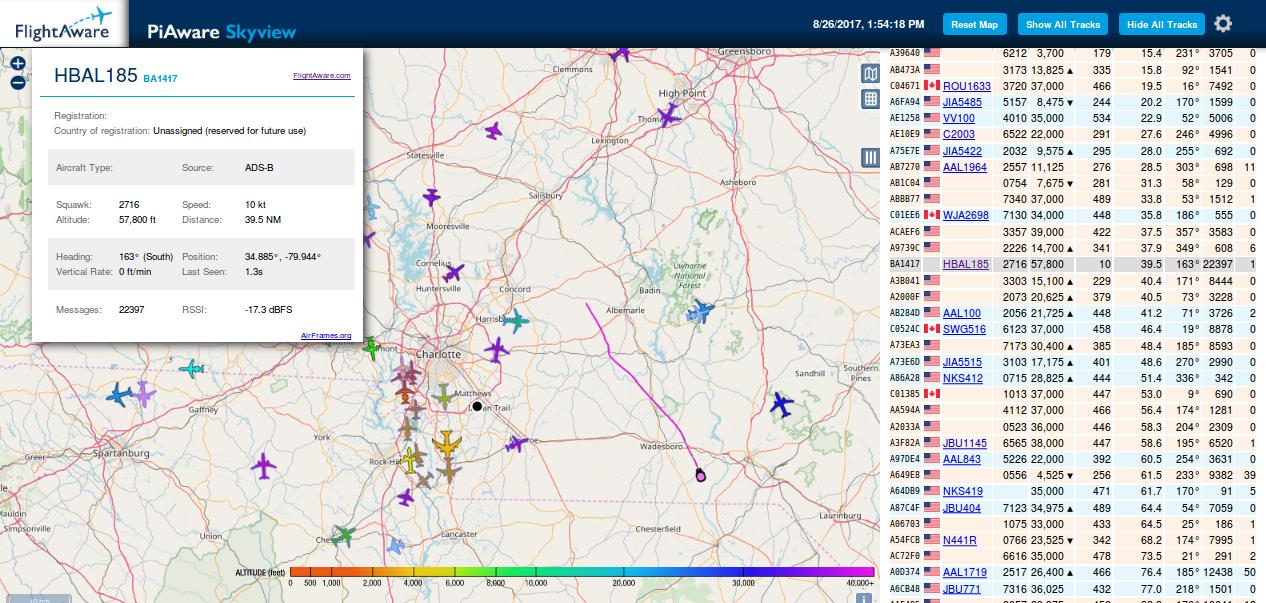Open the map layer switcher
The height and width of the screenshot is (603, 1266).
[x=871, y=74]
